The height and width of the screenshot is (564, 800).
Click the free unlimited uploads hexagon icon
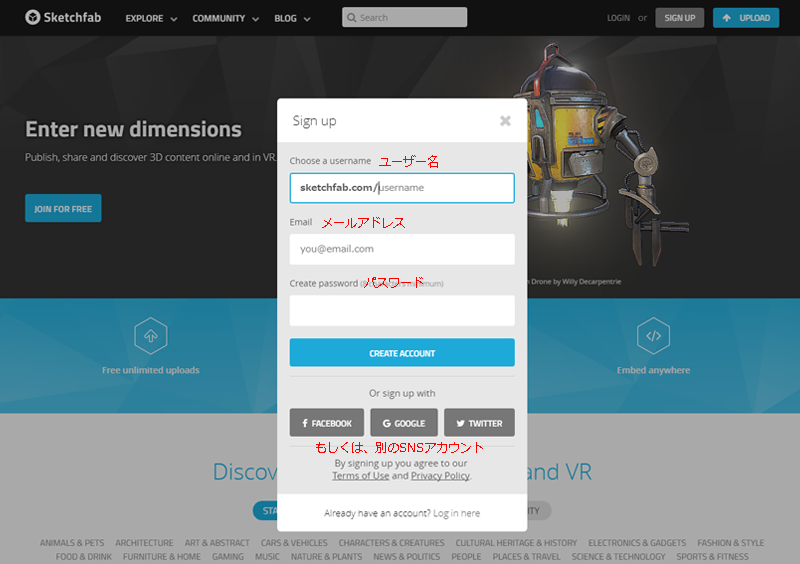click(x=151, y=335)
